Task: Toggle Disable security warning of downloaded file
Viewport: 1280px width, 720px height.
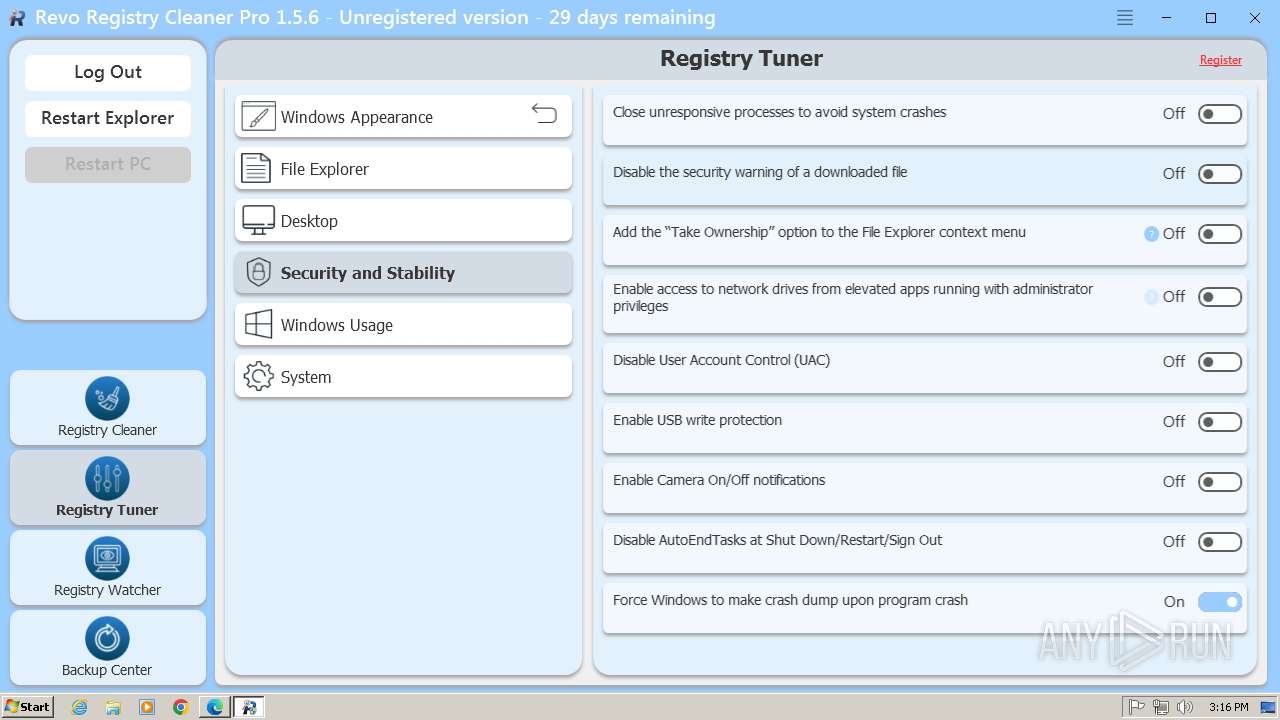Action: [x=1220, y=174]
